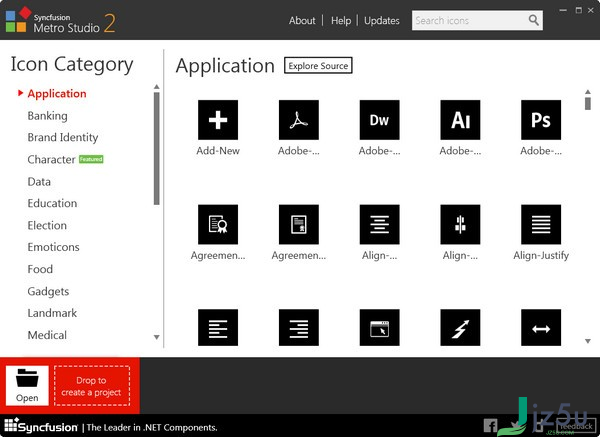Image resolution: width=600 pixels, height=437 pixels.
Task: Select the Align center text icon
Action: point(379,224)
